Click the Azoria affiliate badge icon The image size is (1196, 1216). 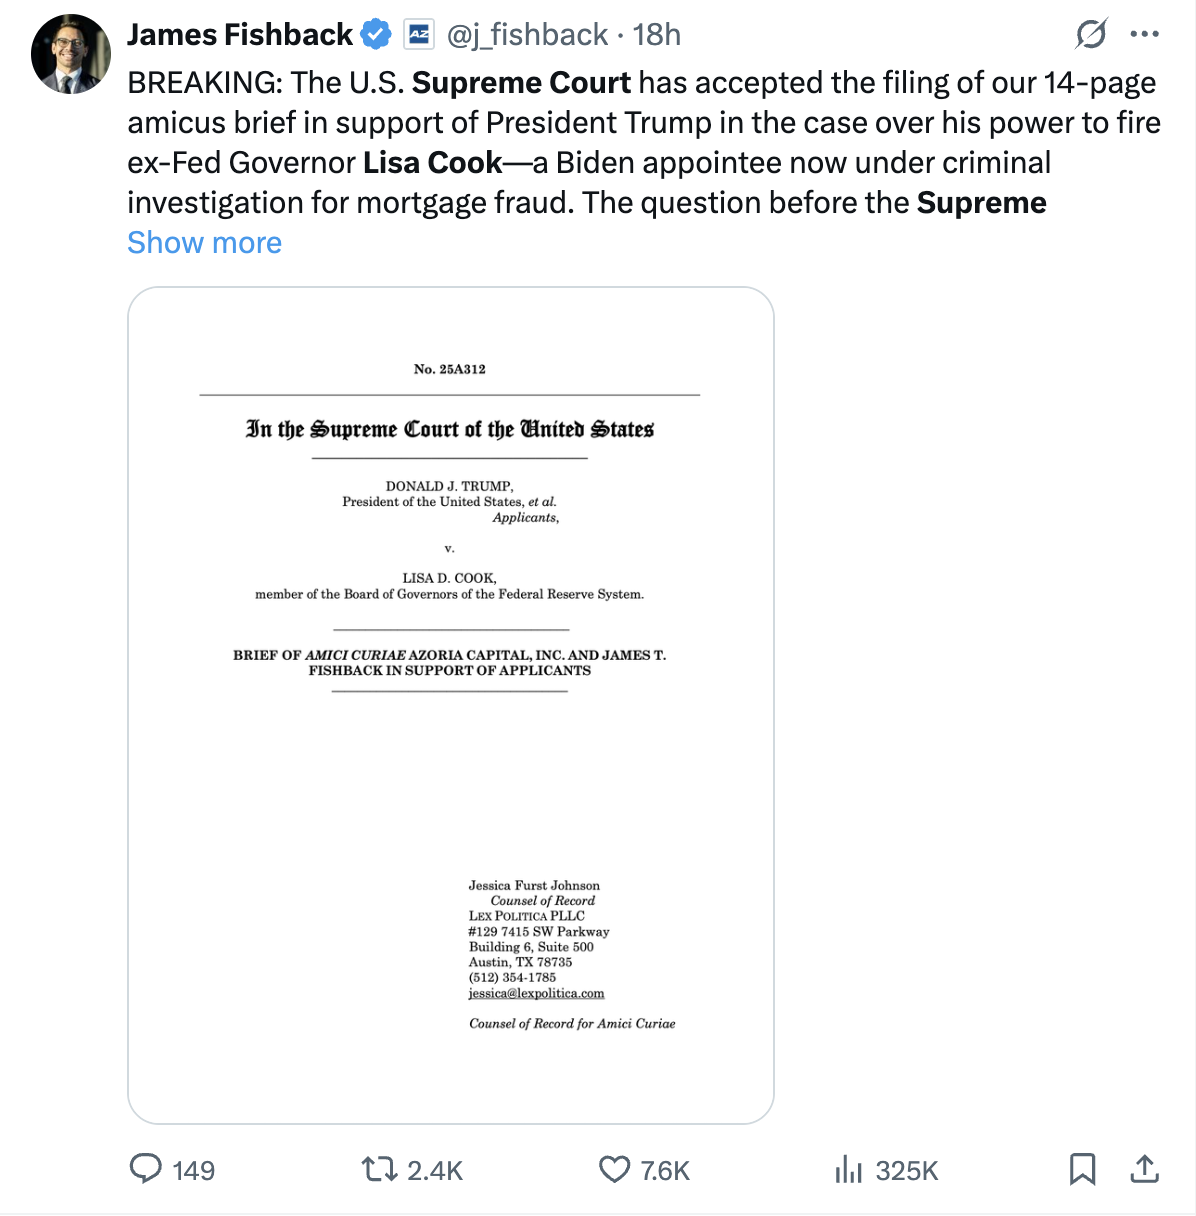click(418, 35)
